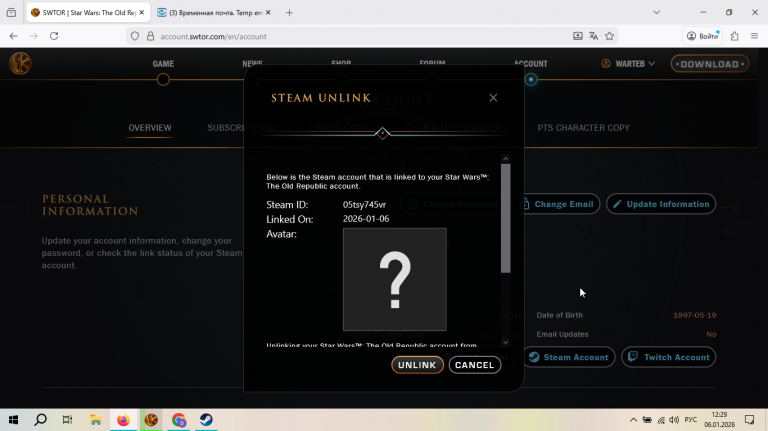Click the shield tracking protection icon

135,36
